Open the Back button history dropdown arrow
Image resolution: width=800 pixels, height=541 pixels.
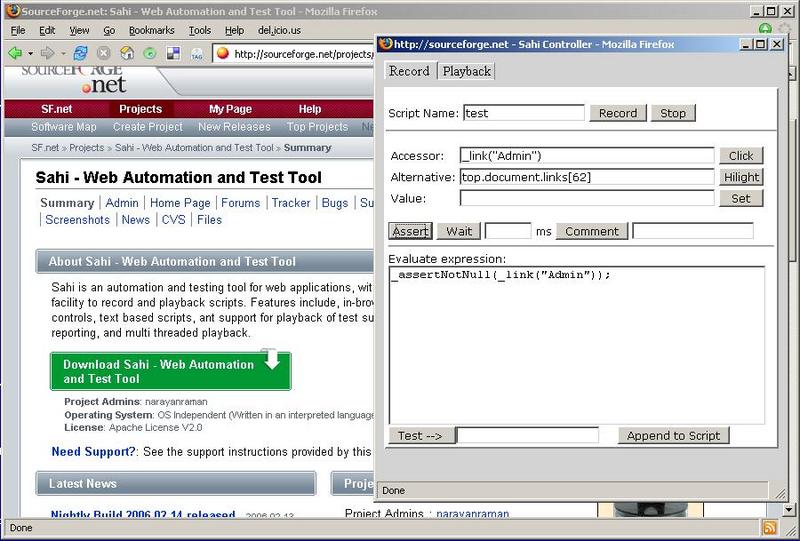[31, 53]
